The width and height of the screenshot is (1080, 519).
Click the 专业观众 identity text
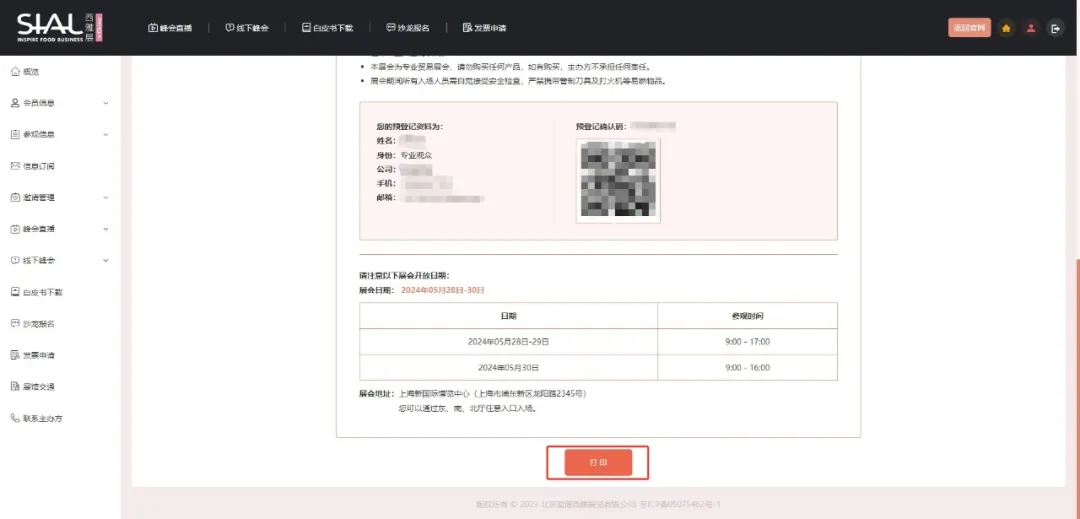point(416,155)
